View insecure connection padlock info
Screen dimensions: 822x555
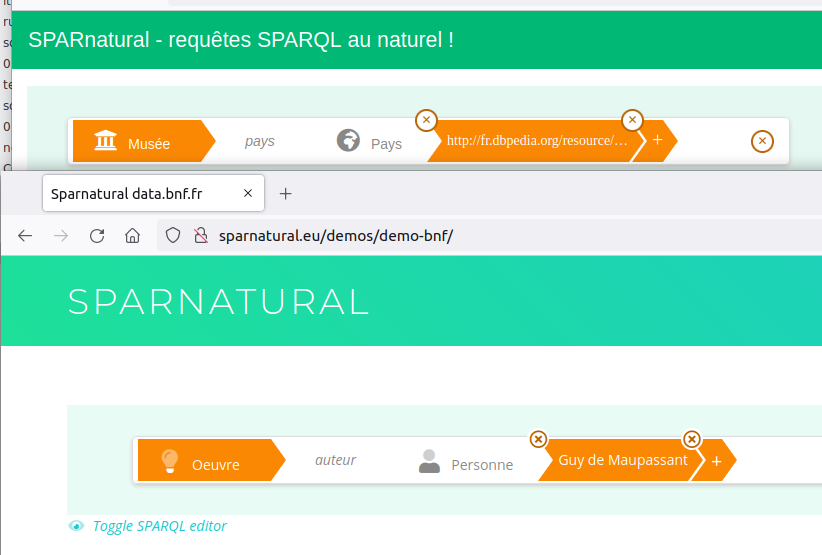[201, 236]
